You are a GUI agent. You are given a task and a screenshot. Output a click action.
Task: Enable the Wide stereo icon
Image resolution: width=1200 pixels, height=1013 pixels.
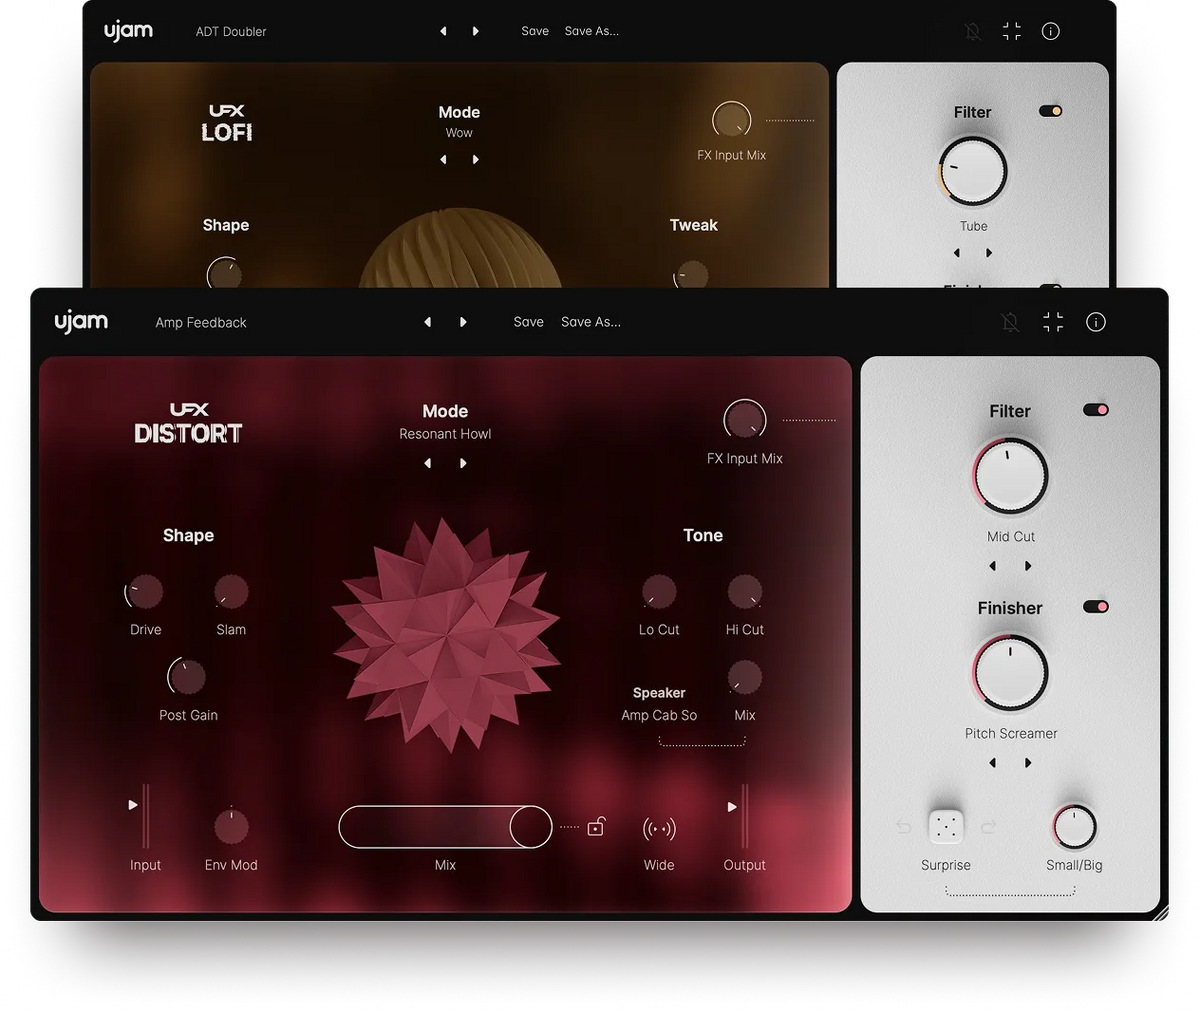(x=658, y=827)
